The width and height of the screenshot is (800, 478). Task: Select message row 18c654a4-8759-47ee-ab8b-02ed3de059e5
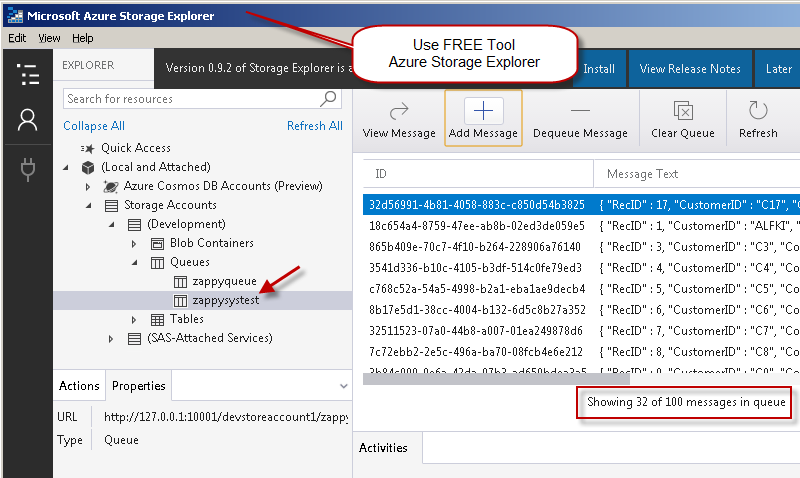click(582, 225)
